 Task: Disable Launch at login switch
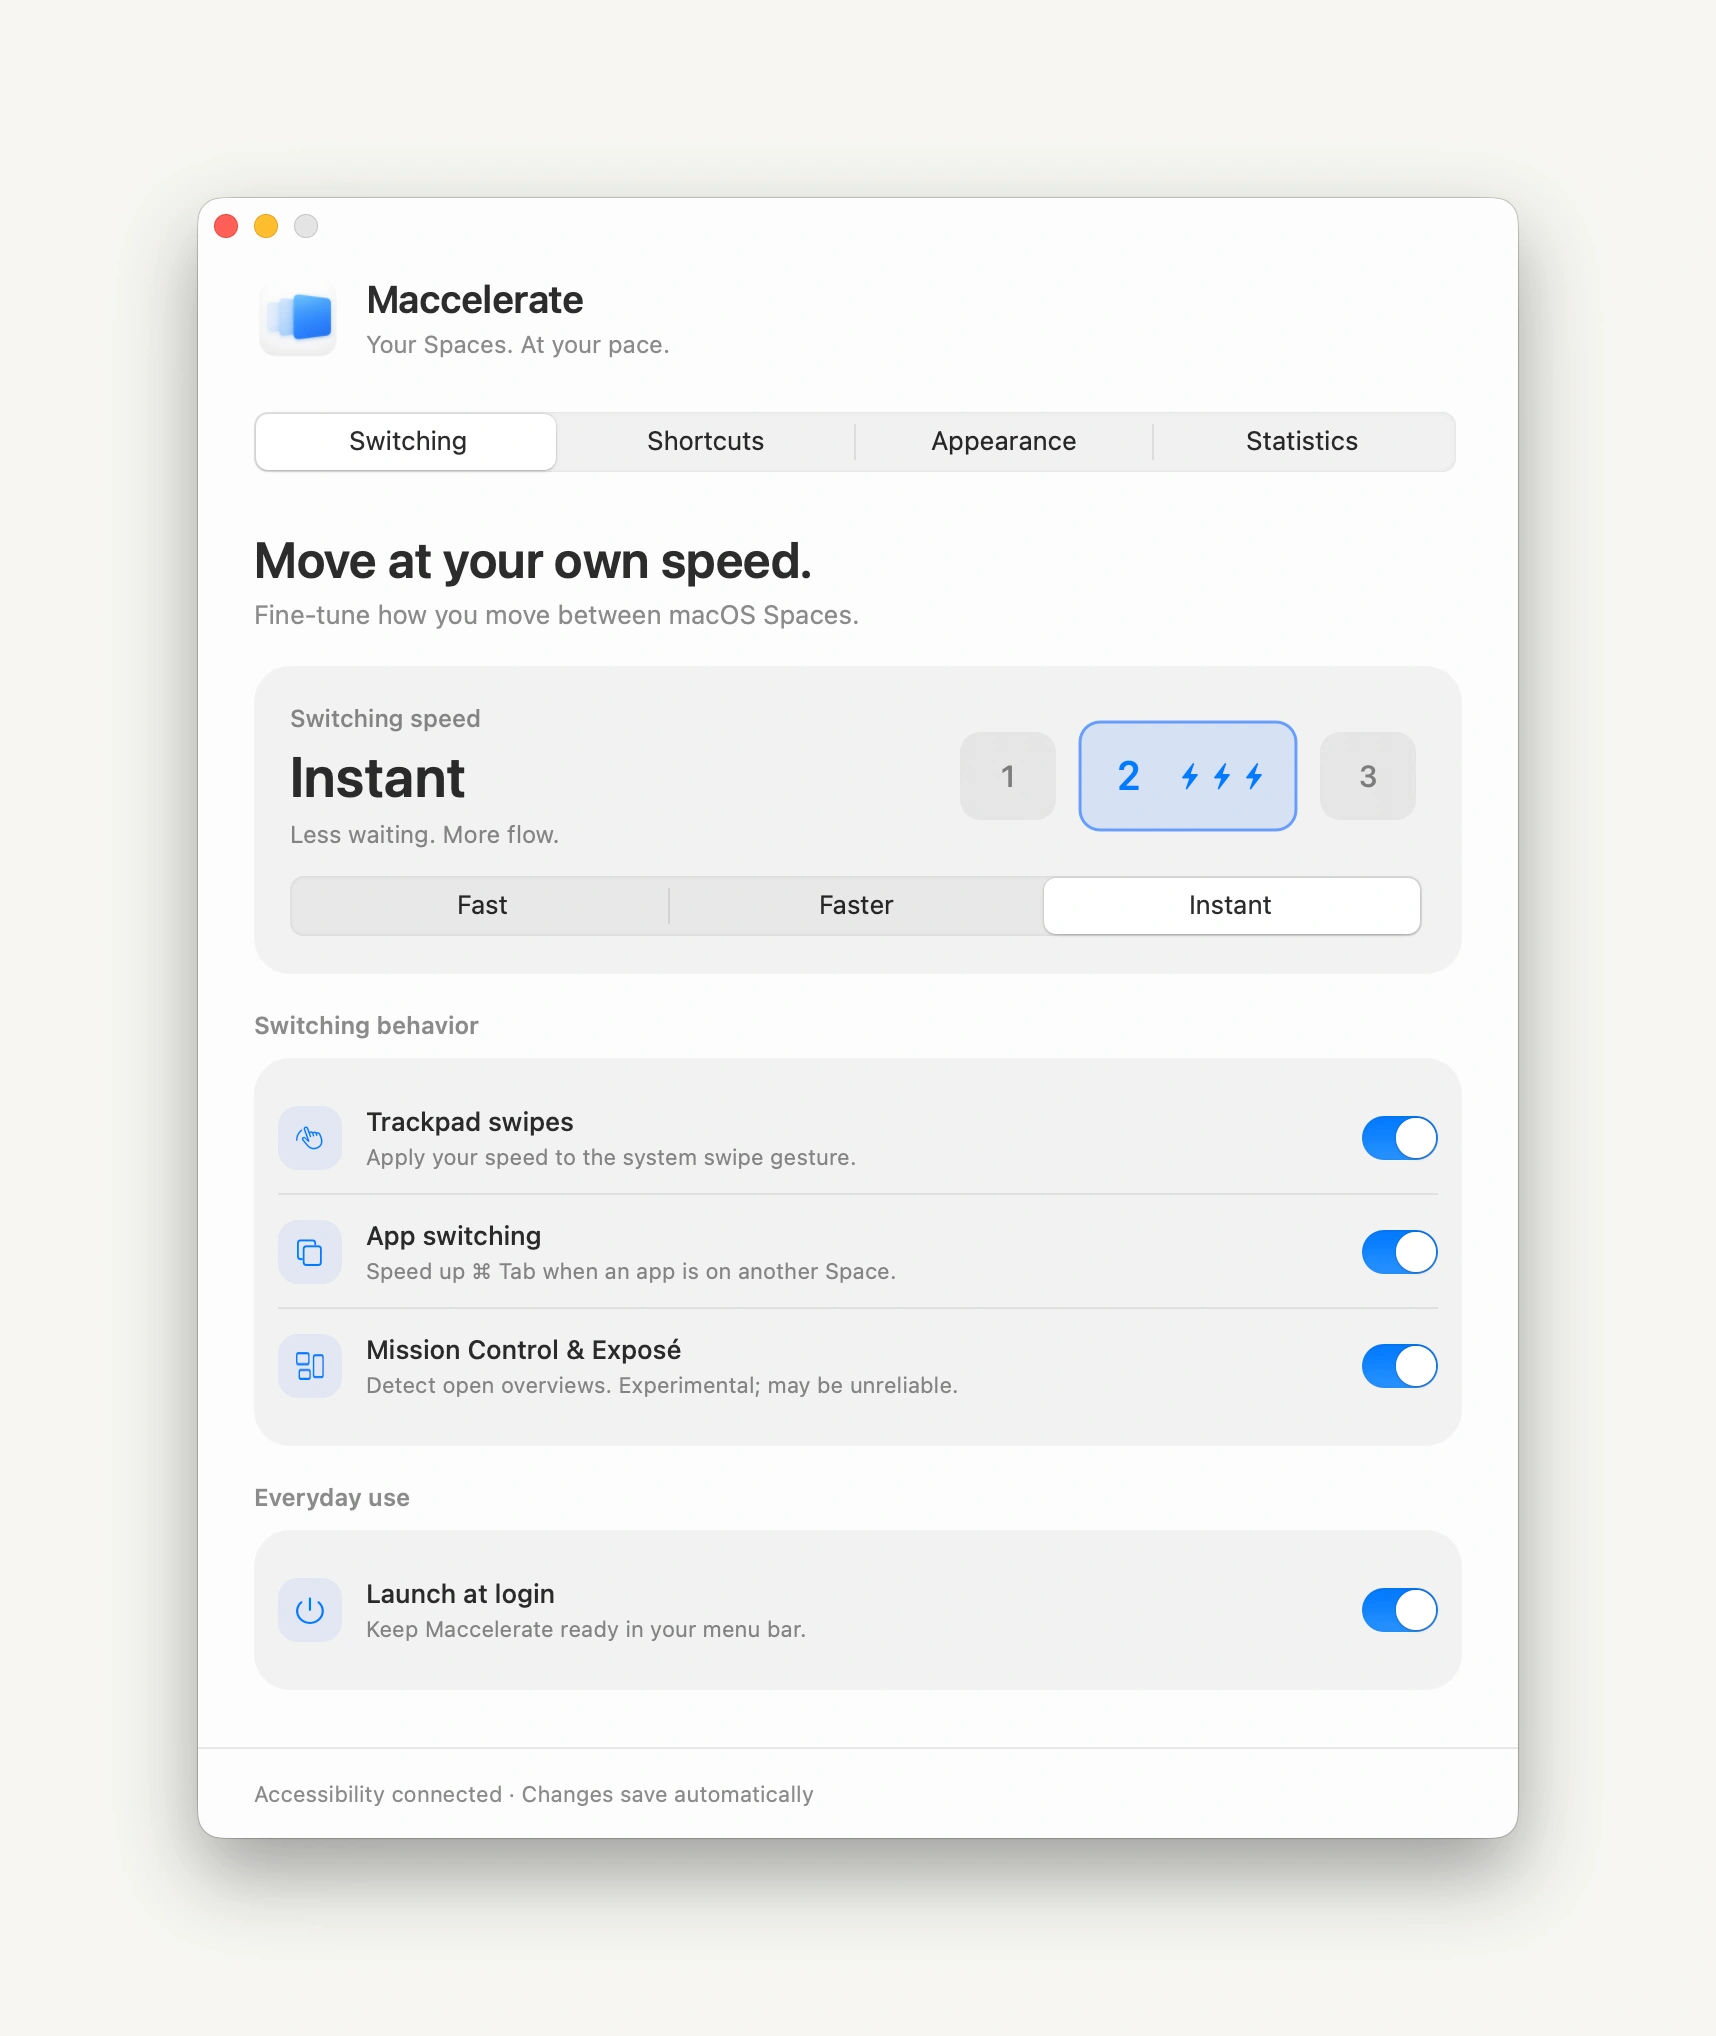(1399, 1610)
